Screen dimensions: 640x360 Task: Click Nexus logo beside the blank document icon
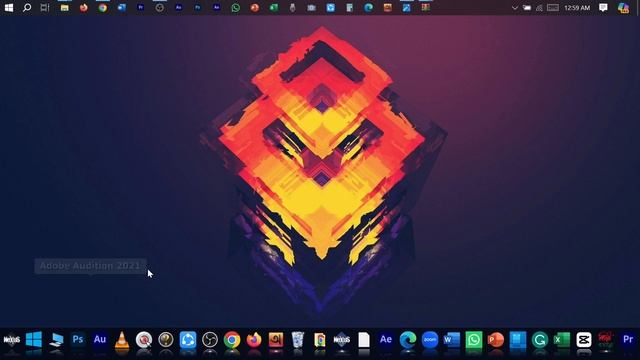pos(342,340)
